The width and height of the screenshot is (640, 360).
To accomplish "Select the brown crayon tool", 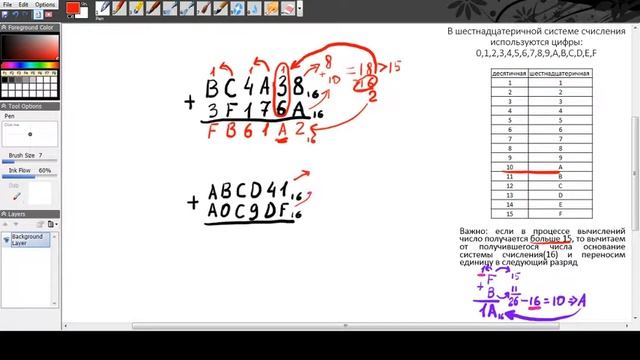I will [153, 9].
